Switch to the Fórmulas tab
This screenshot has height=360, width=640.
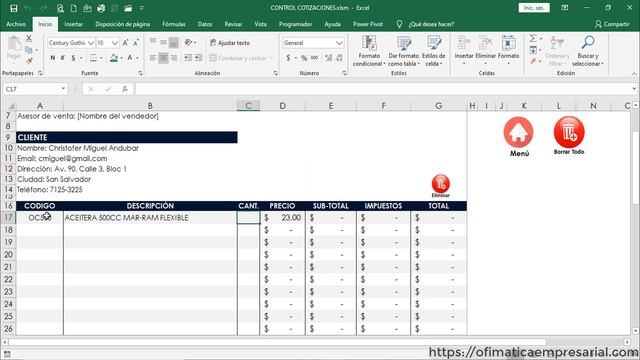coord(174,24)
